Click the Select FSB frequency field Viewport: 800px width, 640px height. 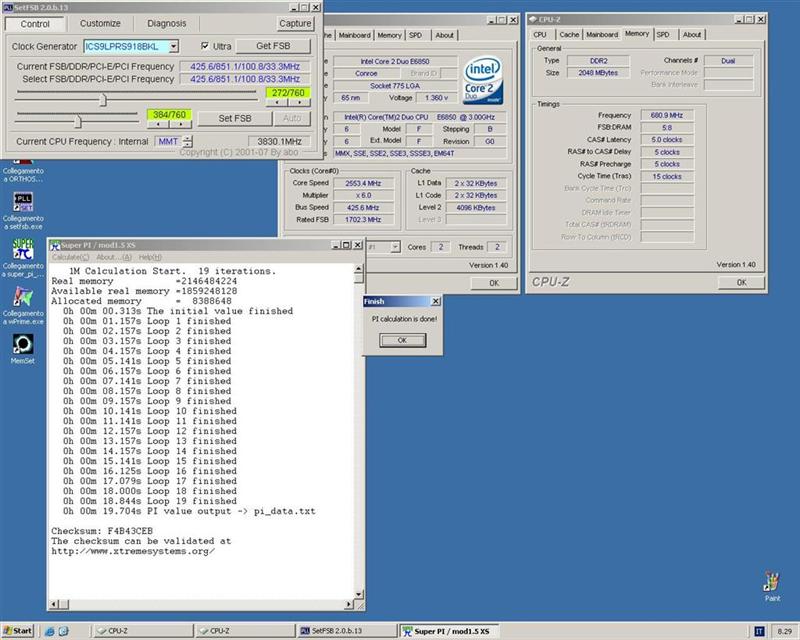point(245,79)
